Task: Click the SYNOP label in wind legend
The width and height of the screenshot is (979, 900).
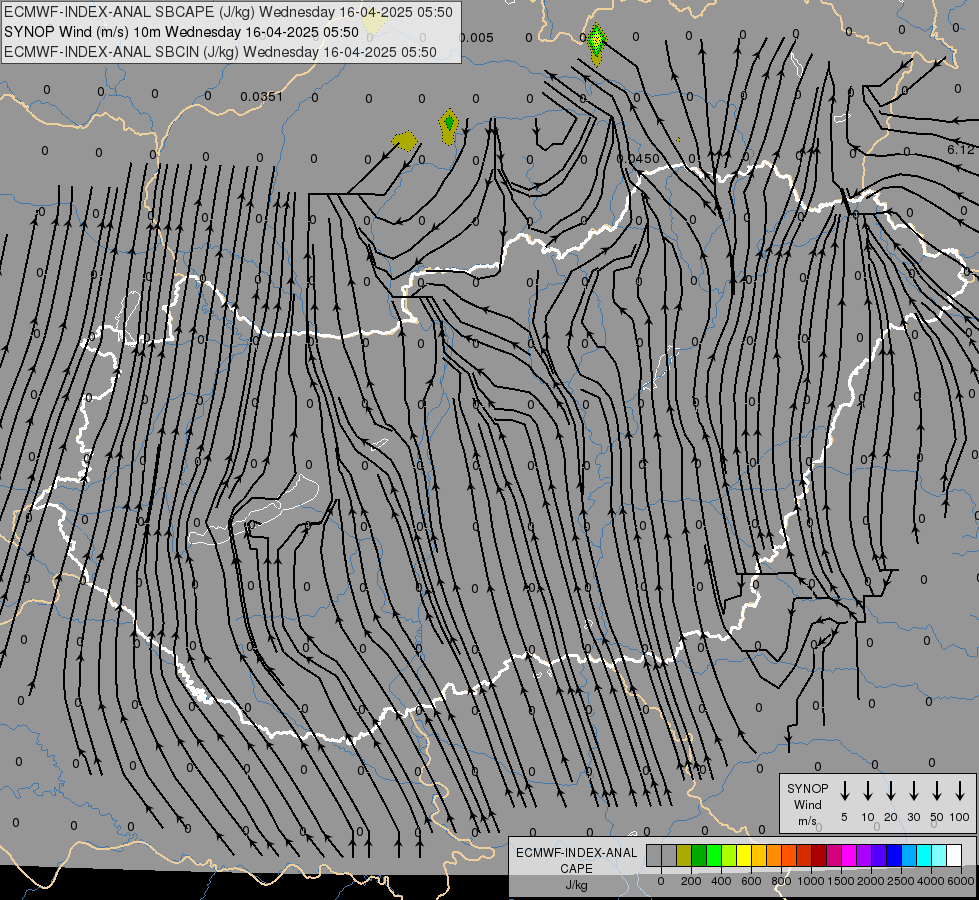Action: [x=807, y=788]
